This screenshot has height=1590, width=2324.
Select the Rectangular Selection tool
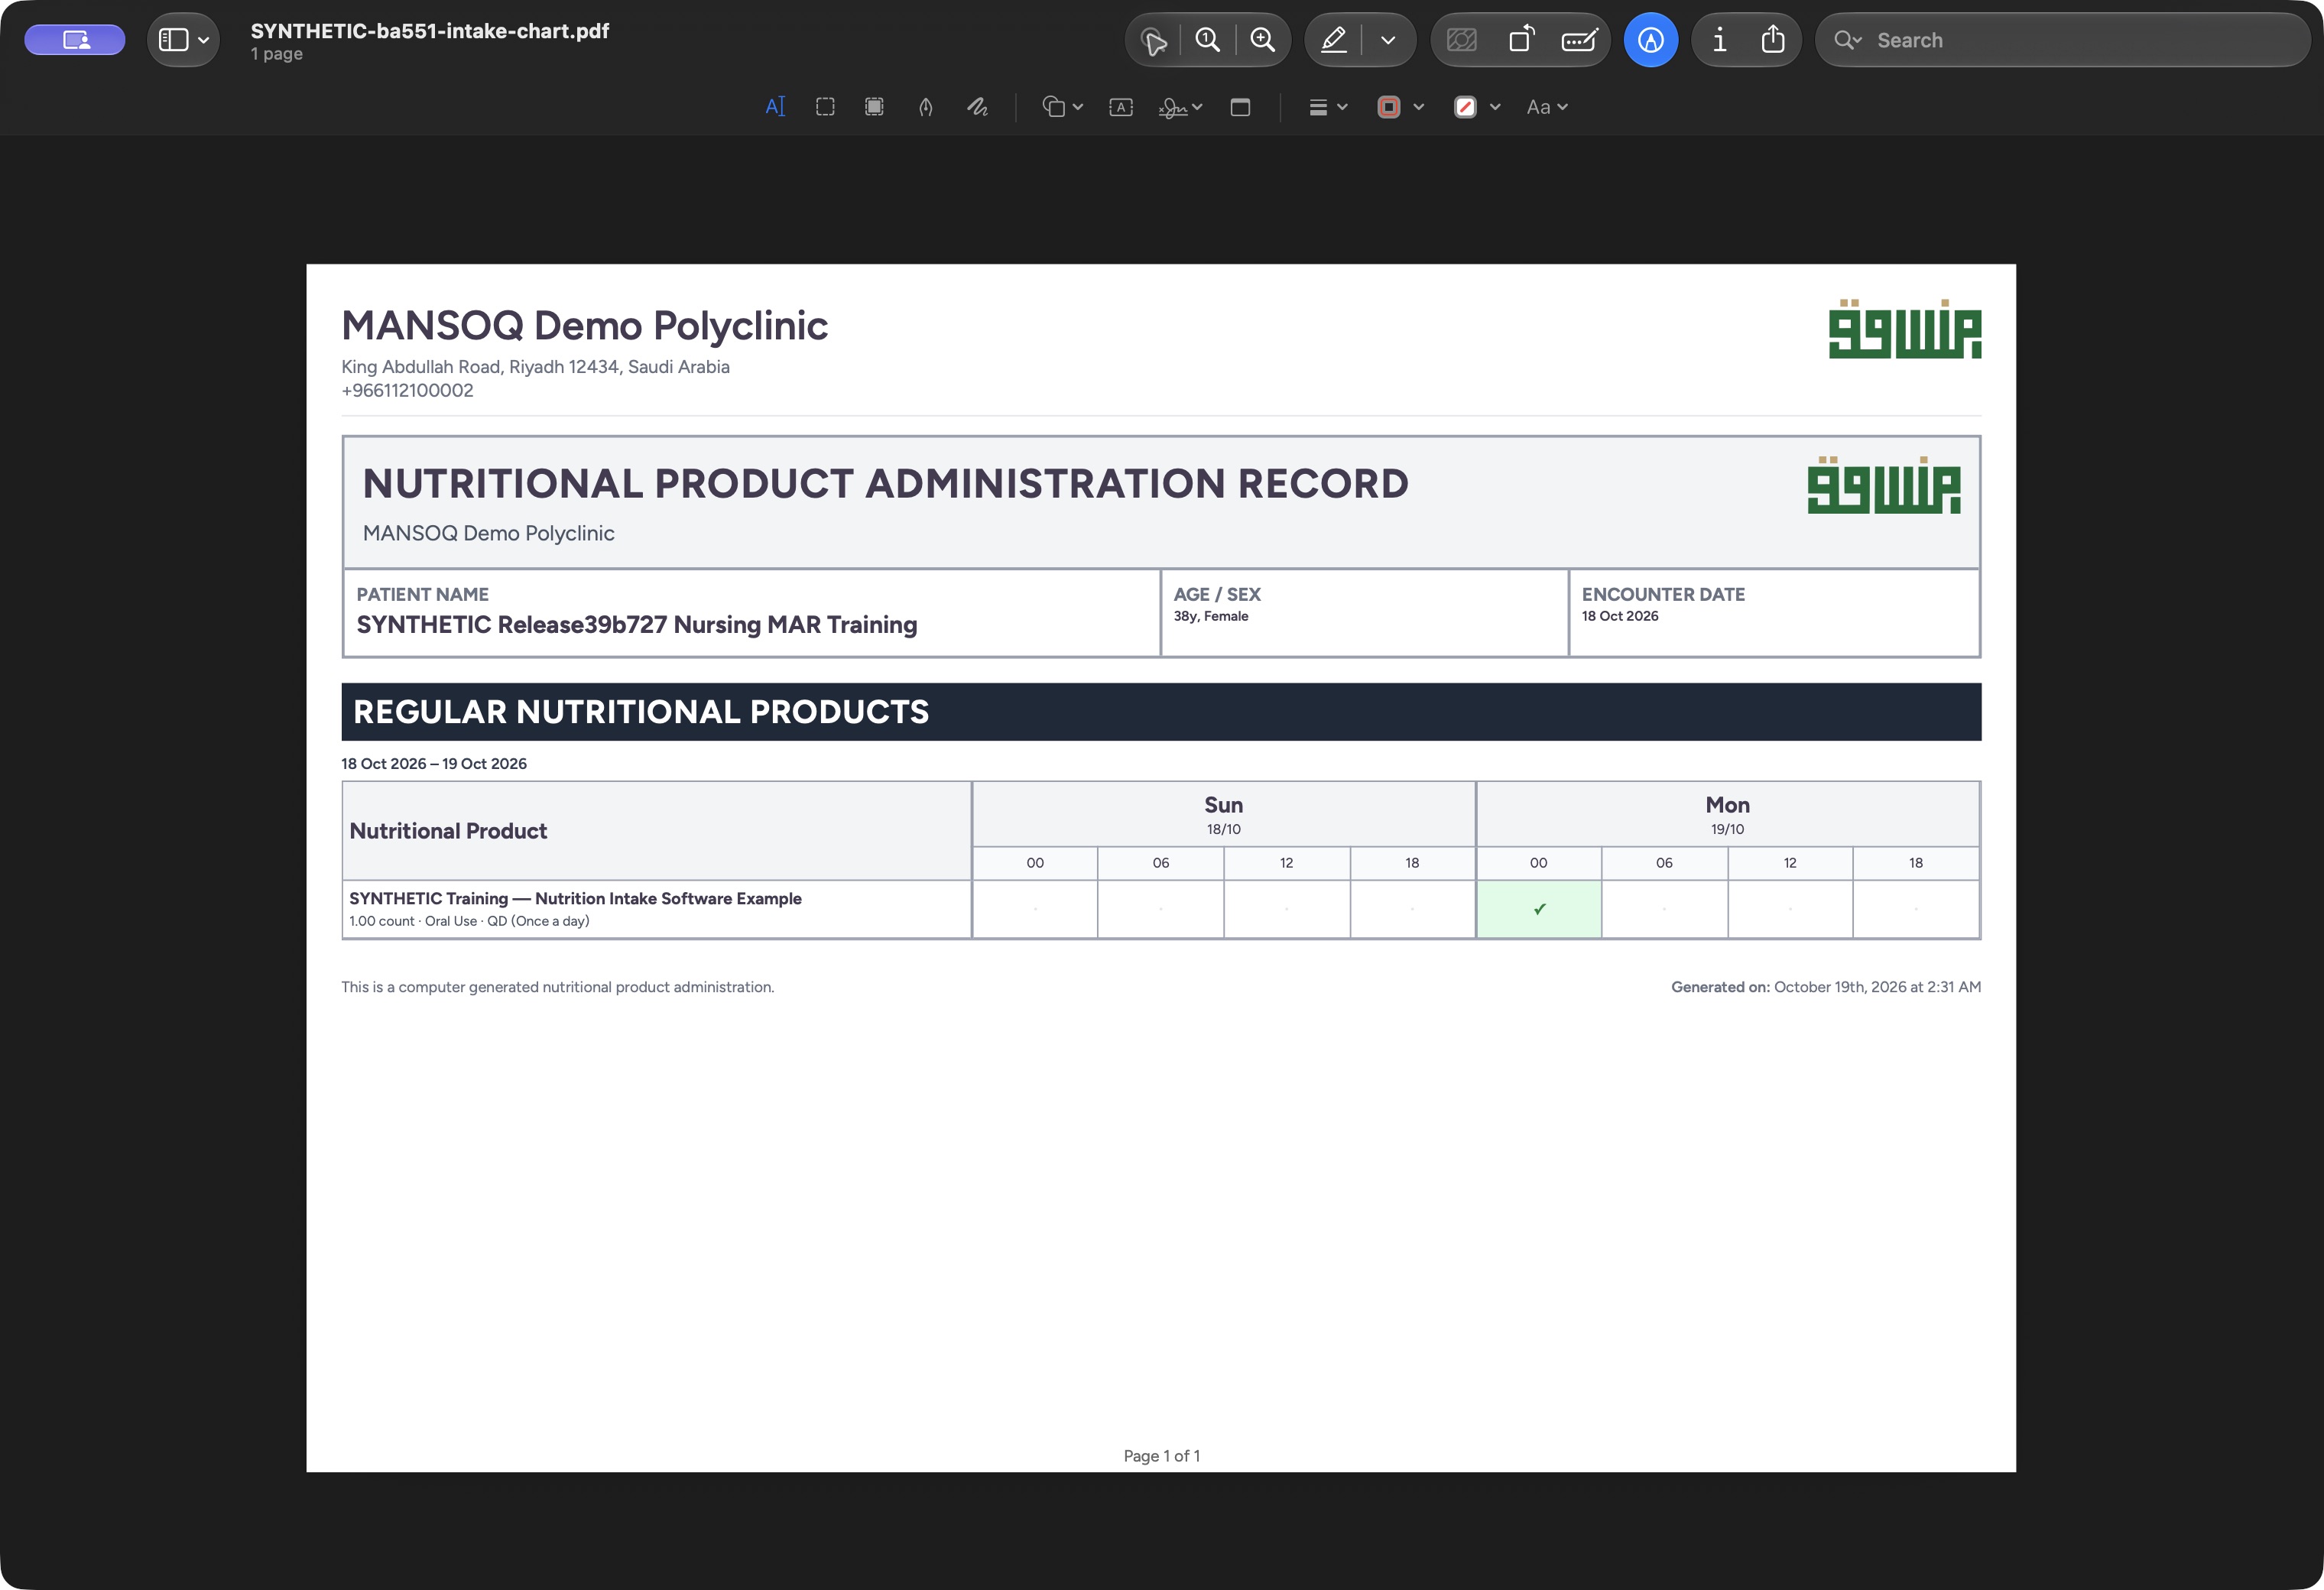(825, 107)
